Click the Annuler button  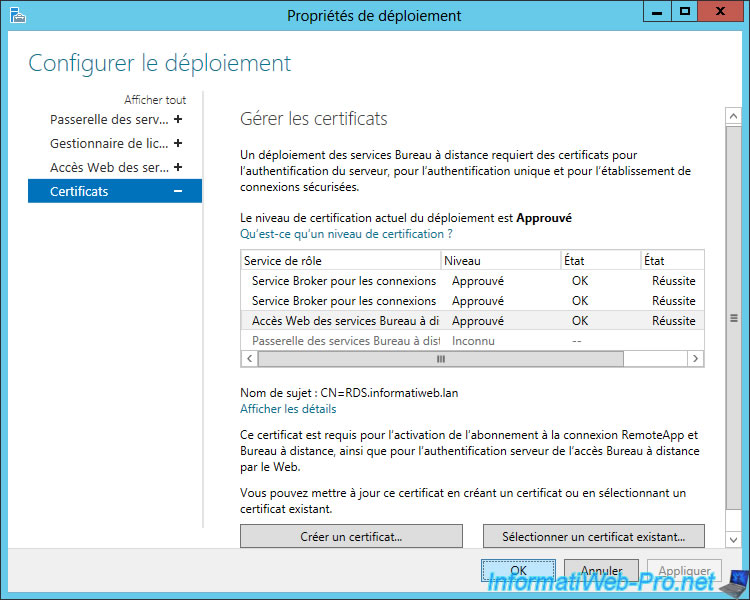click(601, 570)
